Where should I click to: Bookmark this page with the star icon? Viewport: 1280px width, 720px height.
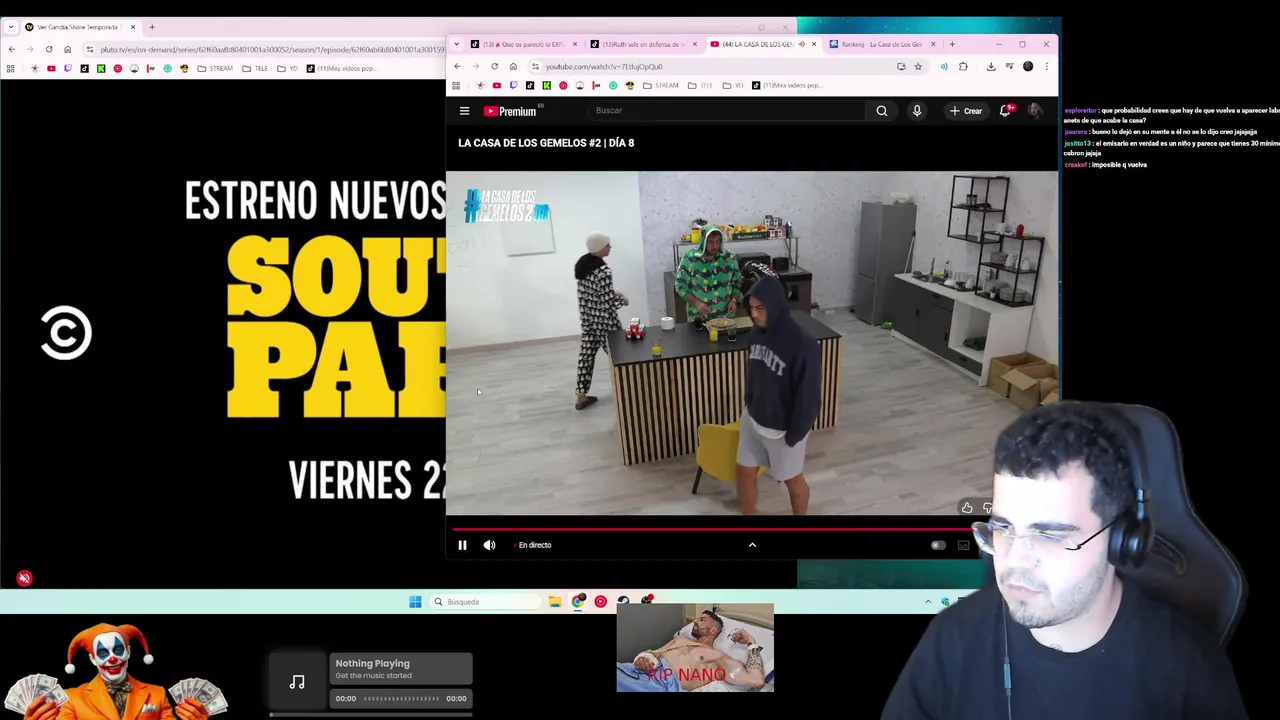coord(918,67)
